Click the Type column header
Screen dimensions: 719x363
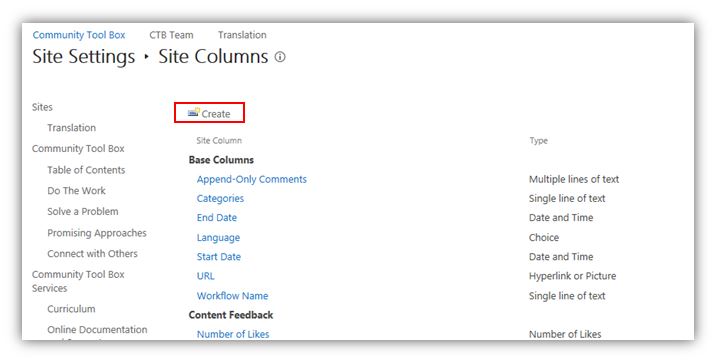[538, 141]
